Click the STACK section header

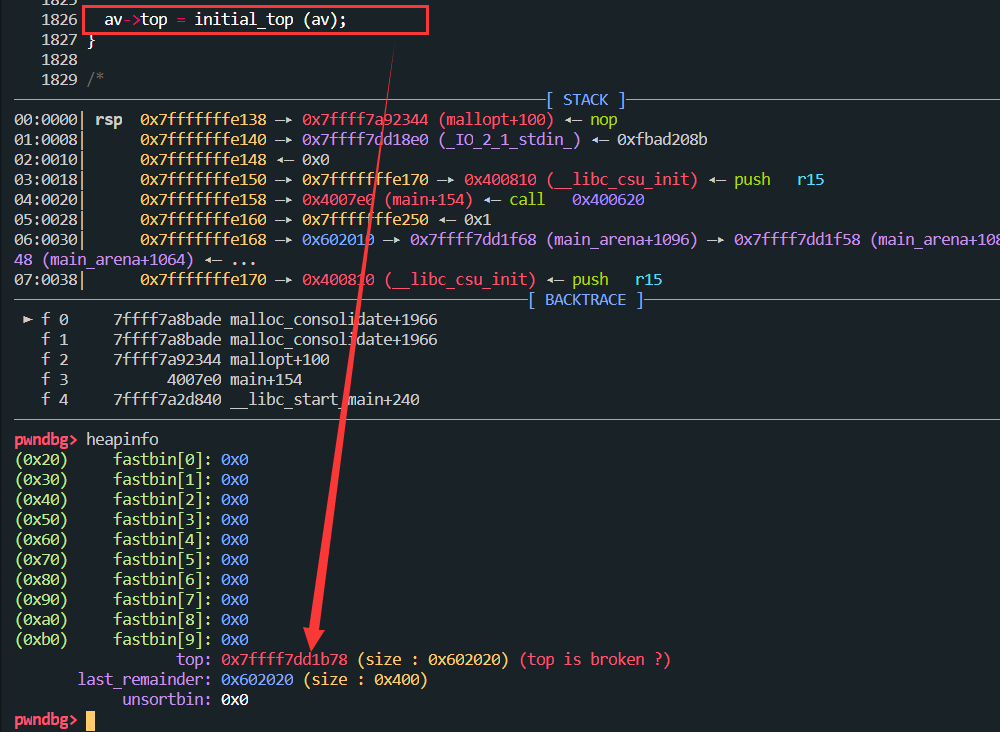click(585, 100)
